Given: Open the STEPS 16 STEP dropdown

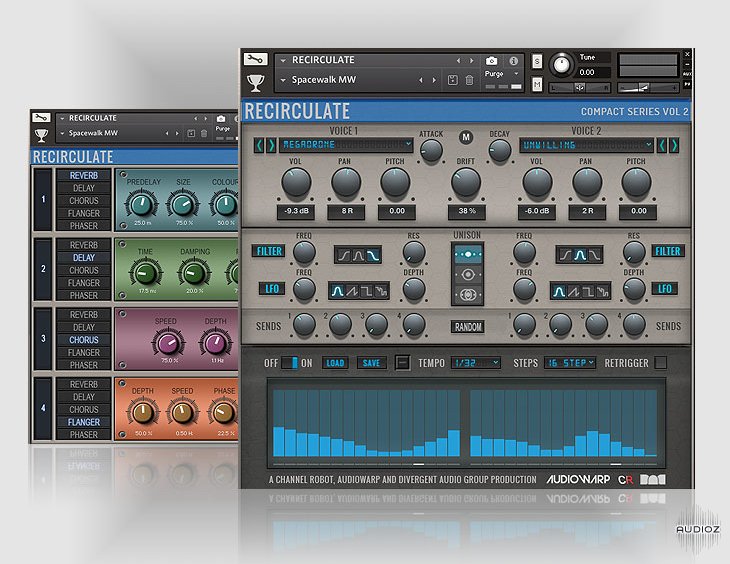Looking at the screenshot, I should tap(570, 362).
